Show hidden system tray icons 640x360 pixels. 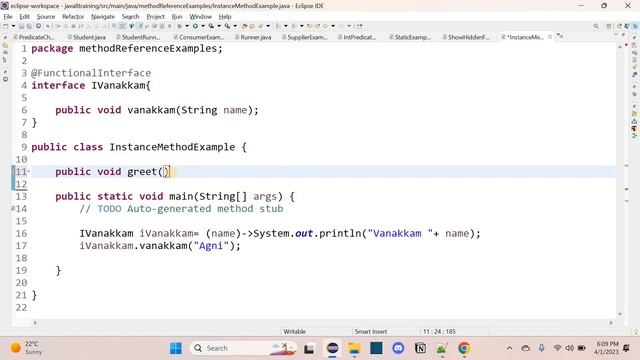[509, 348]
